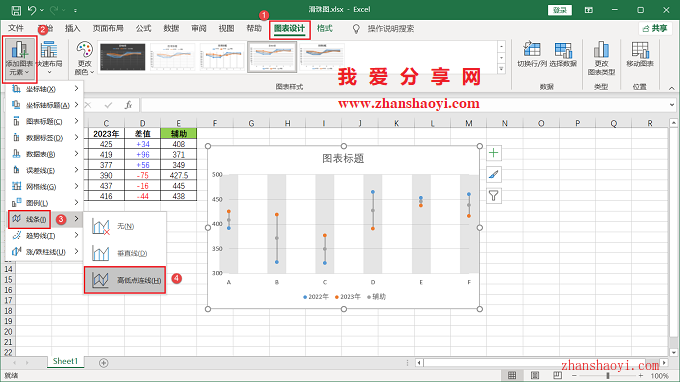Open Quick Layout gallery
Image resolution: width=680 pixels, height=382 pixels.
point(49,59)
